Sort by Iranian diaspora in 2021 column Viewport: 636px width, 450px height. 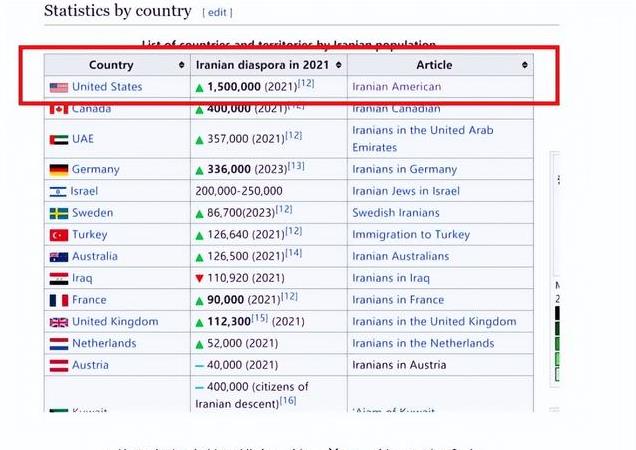pos(338,65)
